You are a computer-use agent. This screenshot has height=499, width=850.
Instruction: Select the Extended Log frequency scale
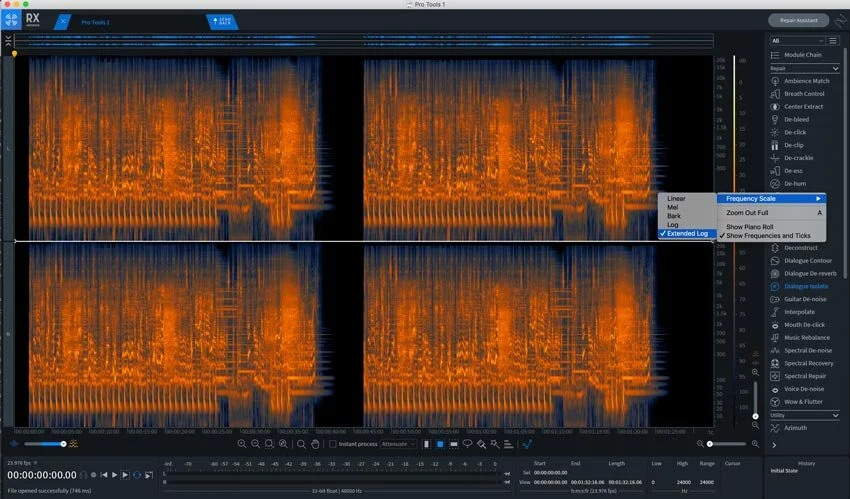pyautogui.click(x=687, y=234)
